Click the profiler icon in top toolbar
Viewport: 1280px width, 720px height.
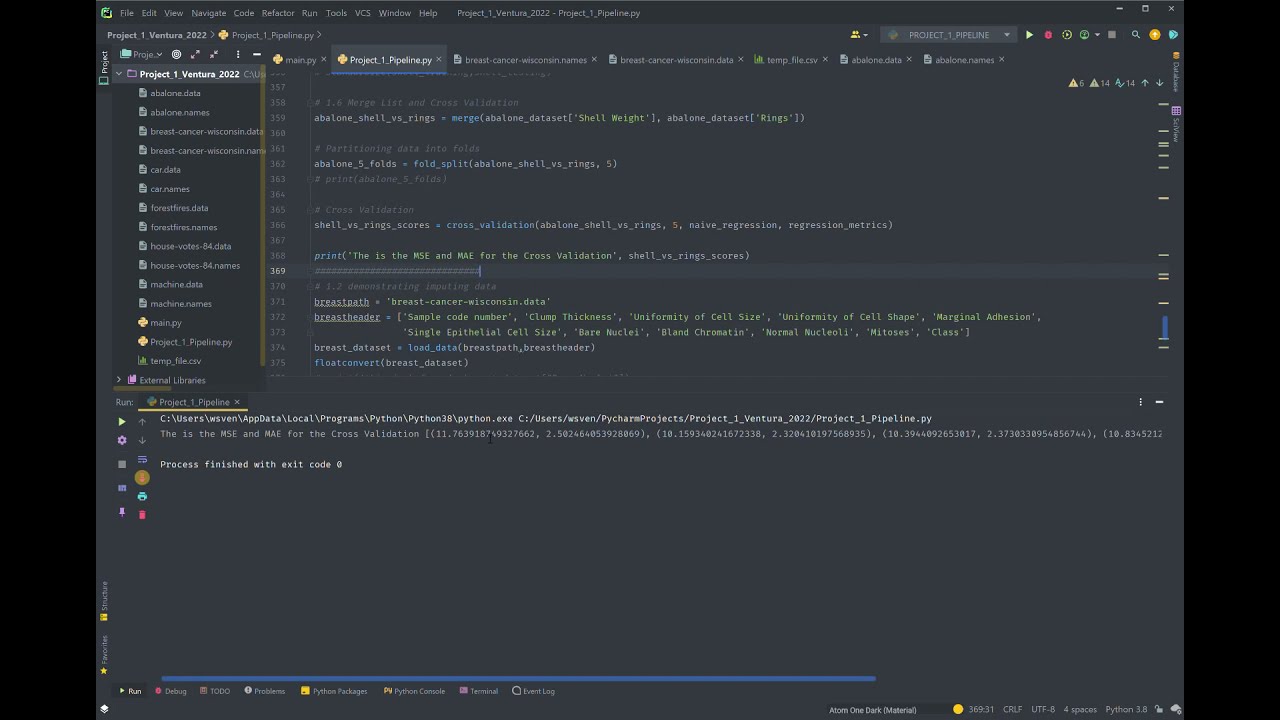(x=1084, y=35)
